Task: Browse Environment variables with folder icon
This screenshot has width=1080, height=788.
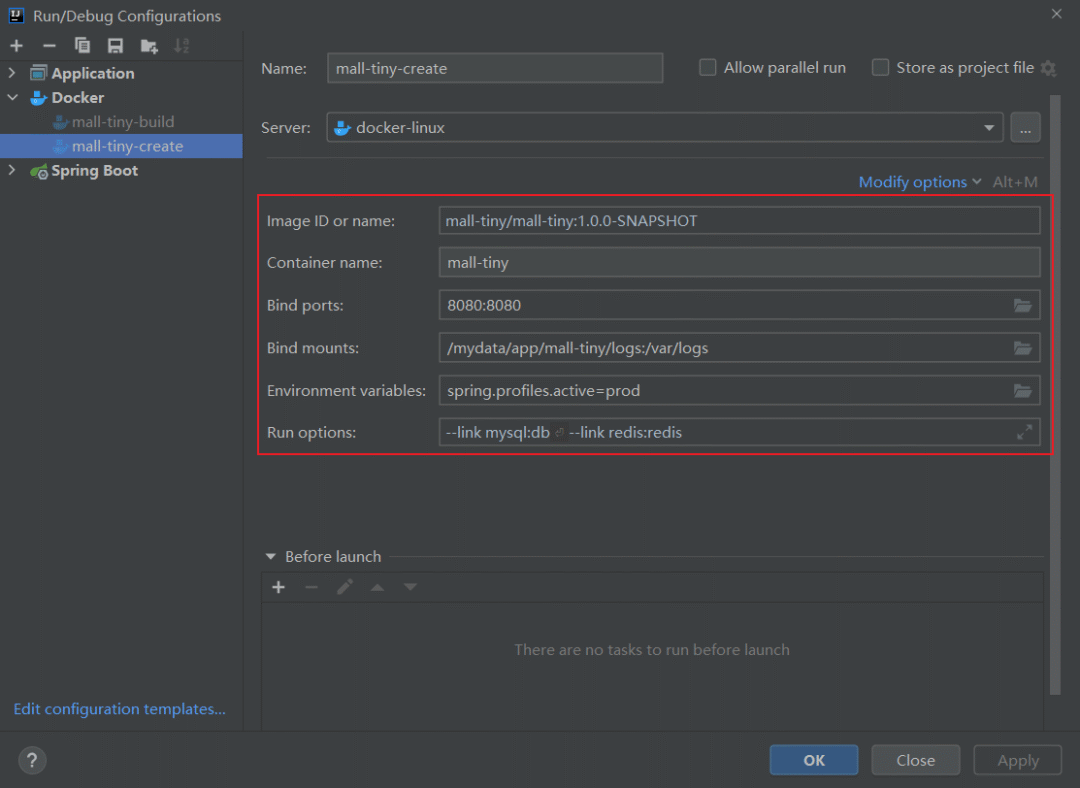Action: (1023, 391)
